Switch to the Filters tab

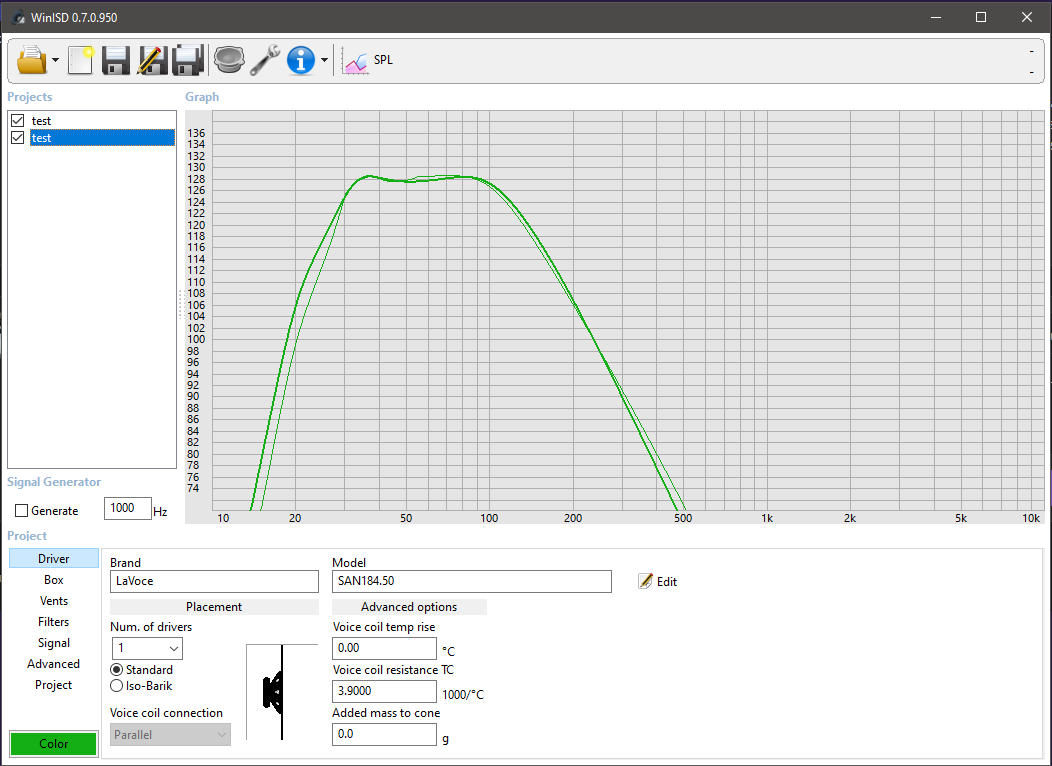tap(54, 622)
